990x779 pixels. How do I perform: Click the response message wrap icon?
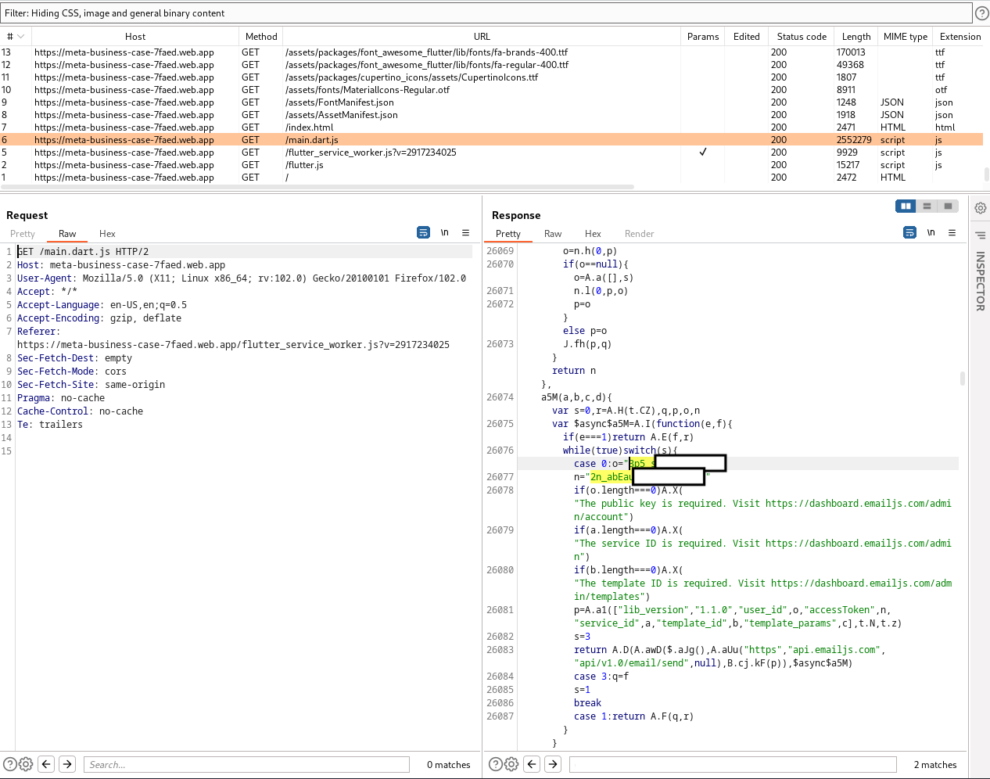point(910,233)
